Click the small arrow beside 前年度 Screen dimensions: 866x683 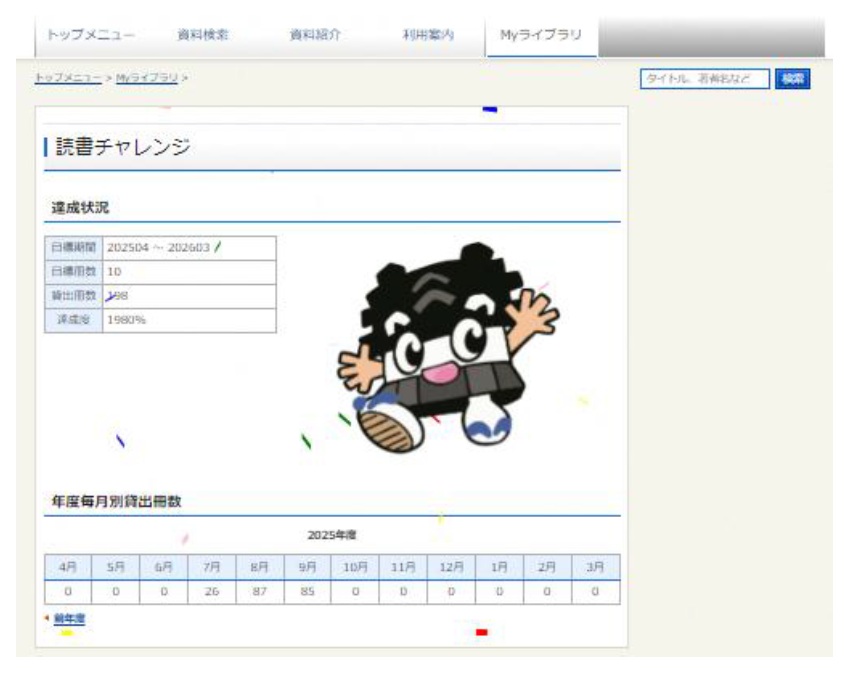[46, 617]
